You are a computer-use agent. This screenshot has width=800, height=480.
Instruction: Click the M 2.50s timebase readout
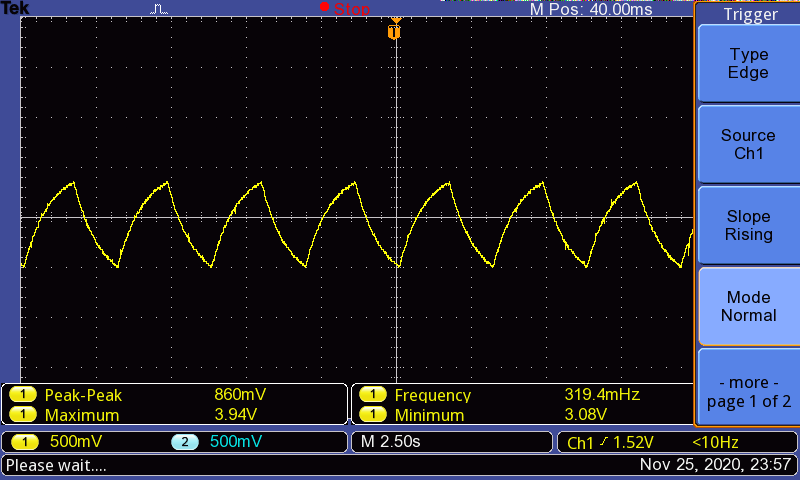pyautogui.click(x=390, y=442)
